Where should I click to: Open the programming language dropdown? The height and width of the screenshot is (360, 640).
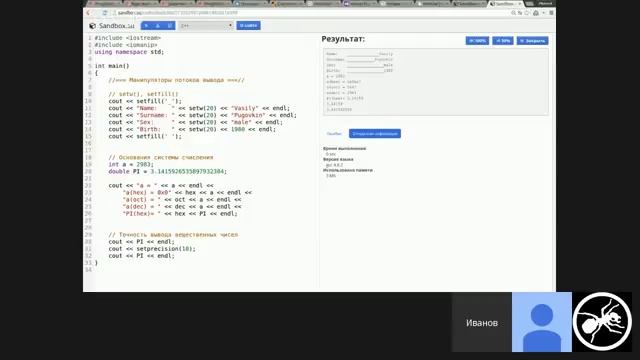(x=206, y=26)
